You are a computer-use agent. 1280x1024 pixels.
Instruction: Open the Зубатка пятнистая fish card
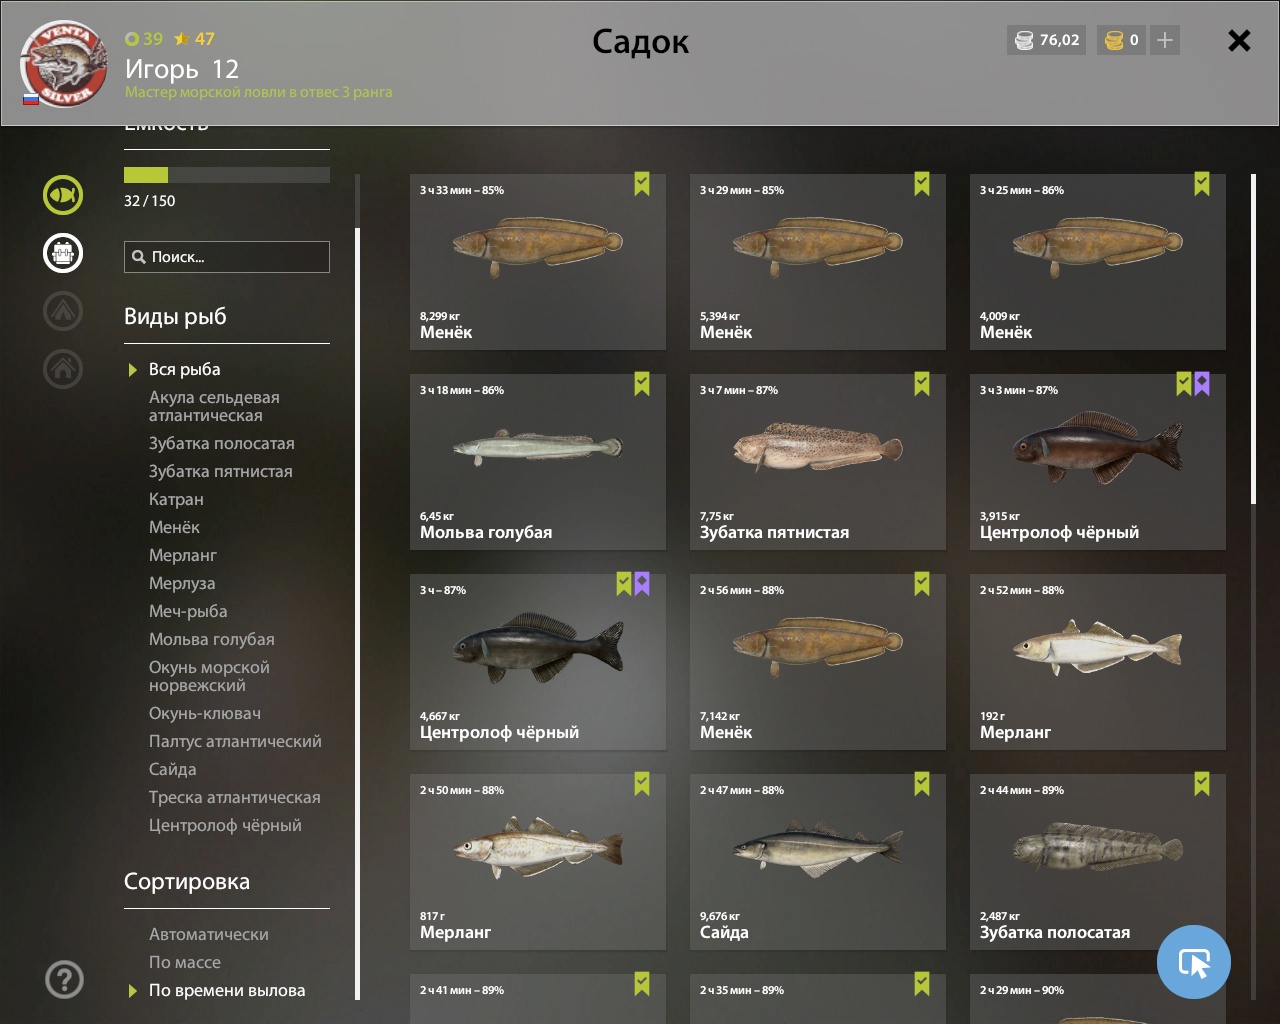coord(818,462)
